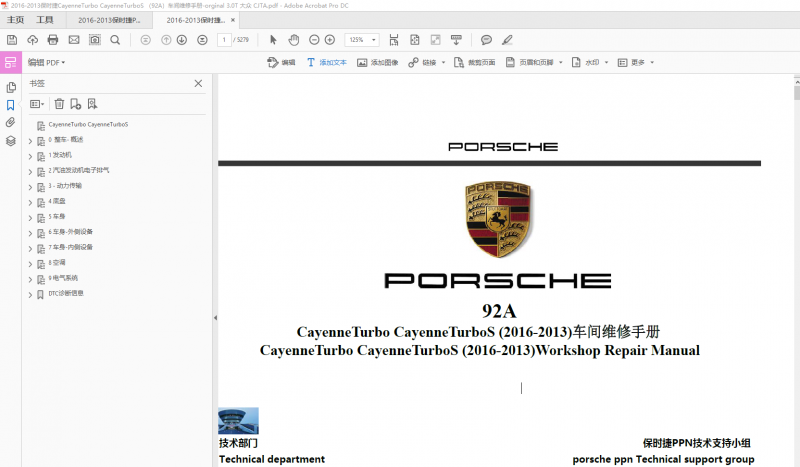This screenshot has width=800, height=467.
Task: Open the attachments paperclip sidebar icon
Action: click(x=11, y=122)
